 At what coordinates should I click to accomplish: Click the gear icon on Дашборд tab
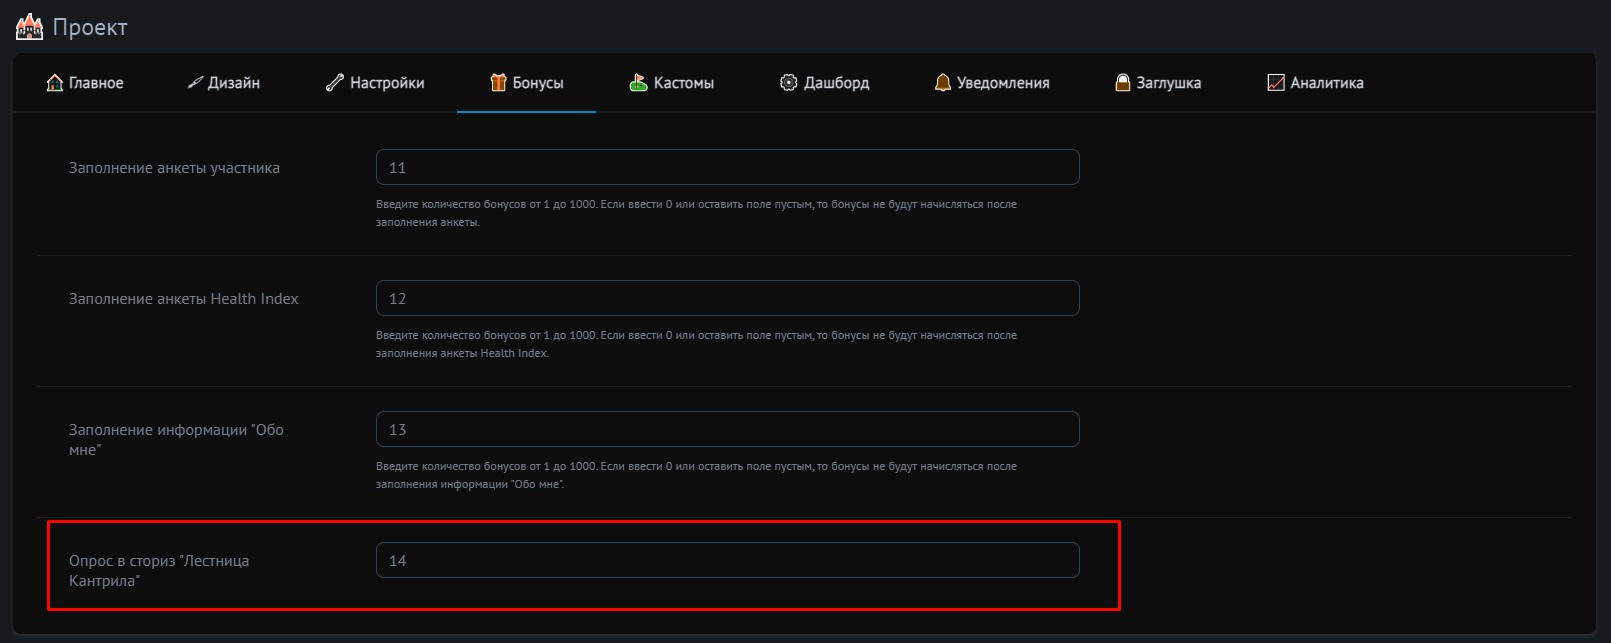coord(788,83)
